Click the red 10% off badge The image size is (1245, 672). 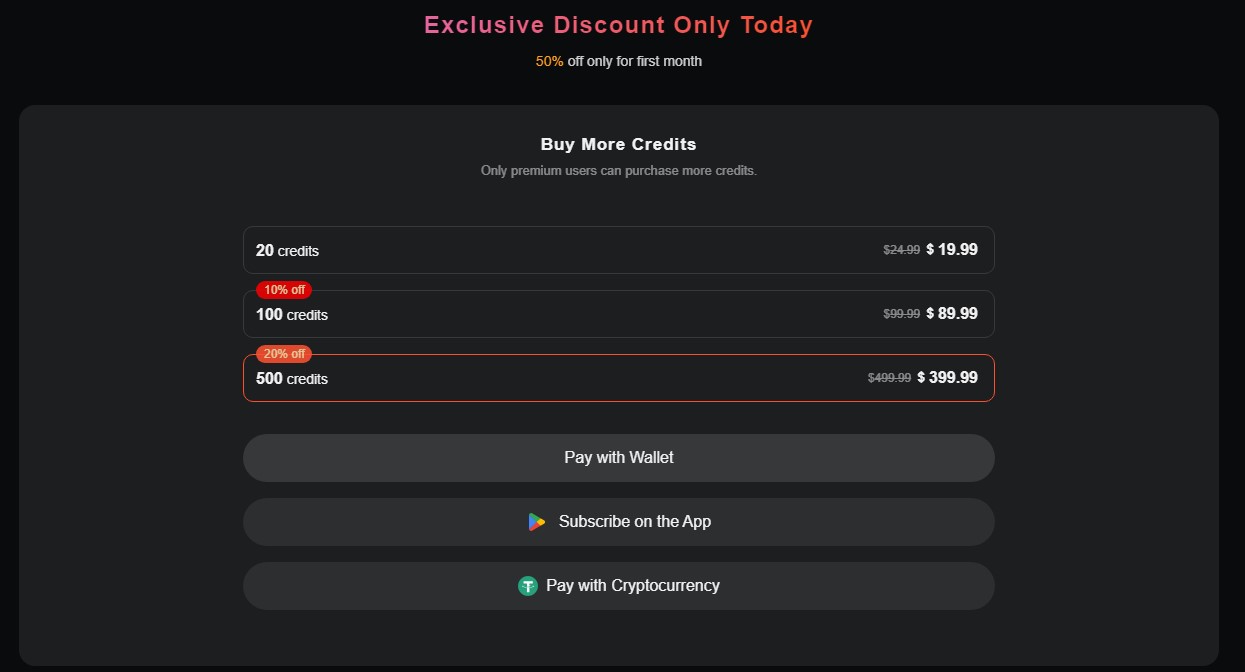284,290
